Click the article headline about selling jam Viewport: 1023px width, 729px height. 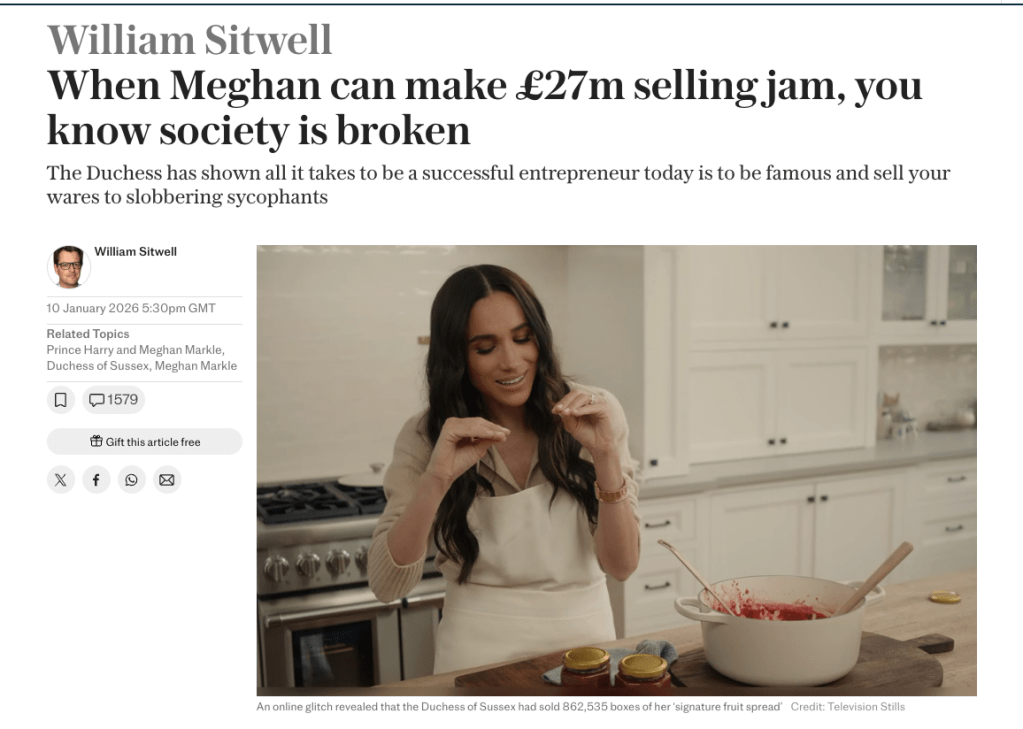(485, 108)
